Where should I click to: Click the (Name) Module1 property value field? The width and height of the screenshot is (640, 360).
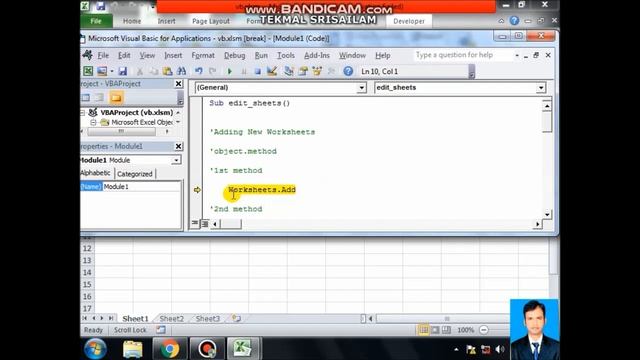(x=141, y=187)
